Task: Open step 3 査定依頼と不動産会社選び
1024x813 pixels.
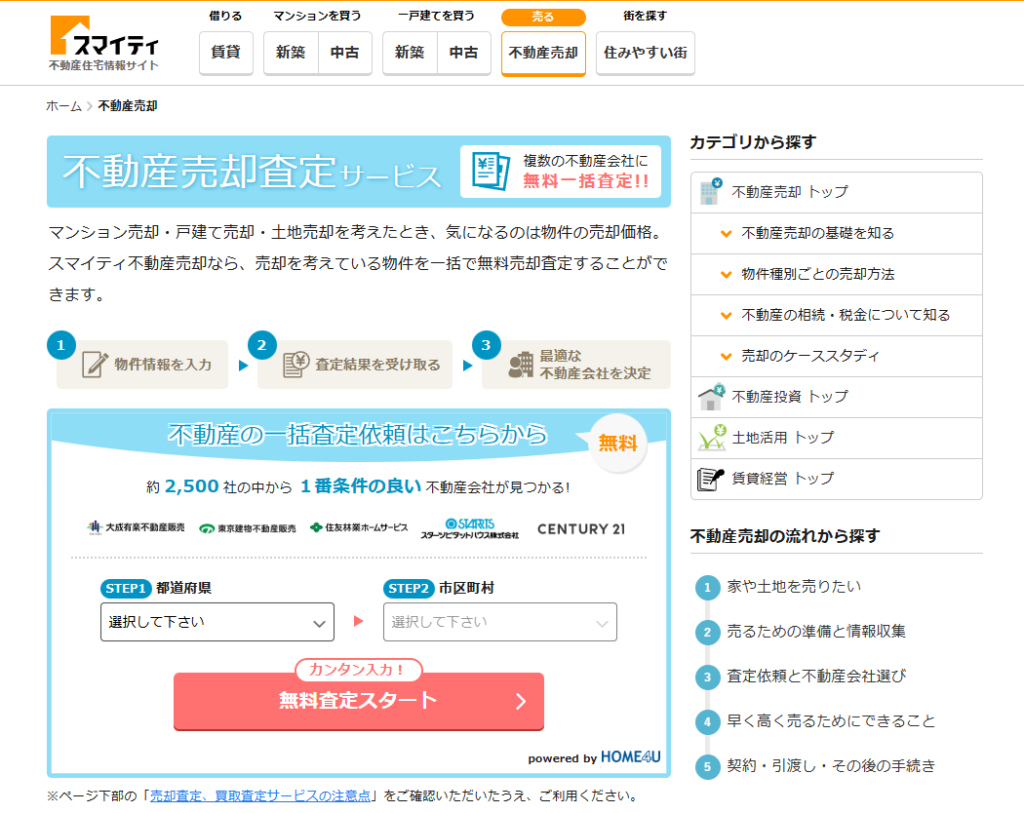Action: [816, 677]
